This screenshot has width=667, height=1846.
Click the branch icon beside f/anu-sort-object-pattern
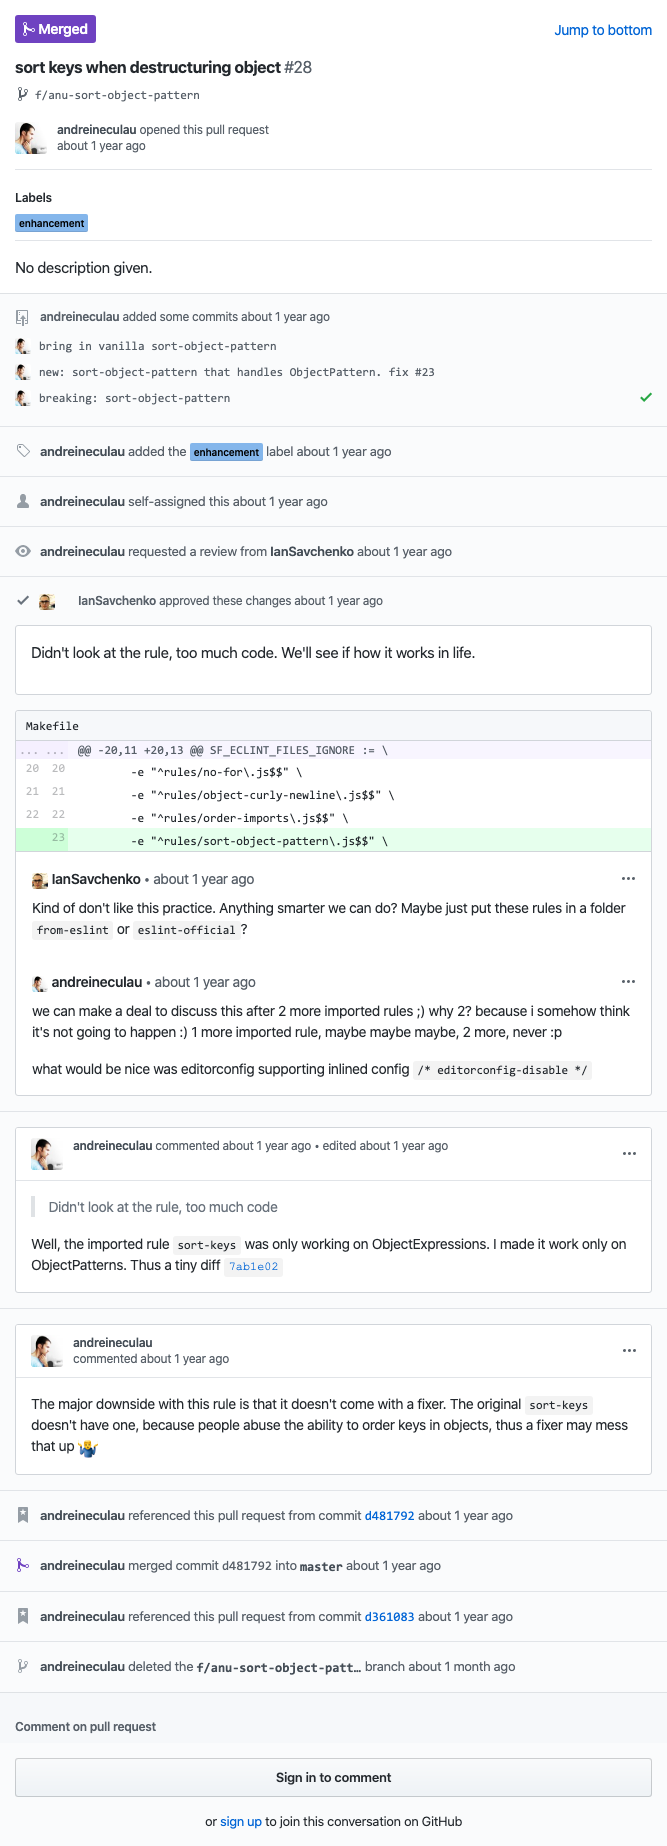(x=22, y=95)
